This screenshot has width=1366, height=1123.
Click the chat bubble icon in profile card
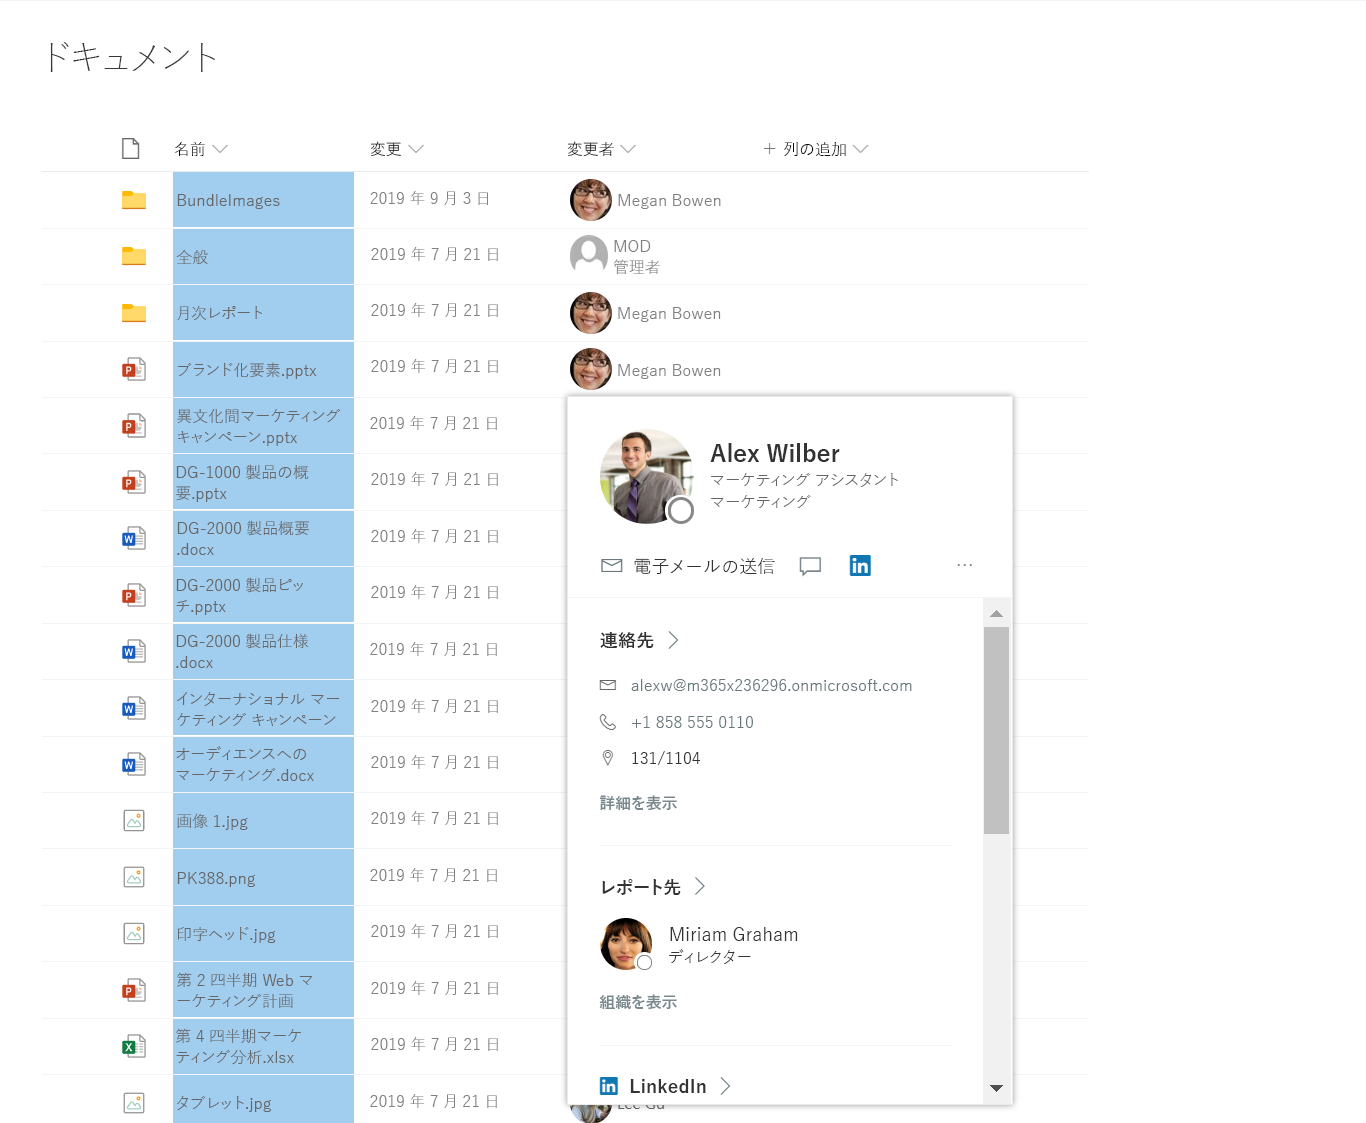810,566
